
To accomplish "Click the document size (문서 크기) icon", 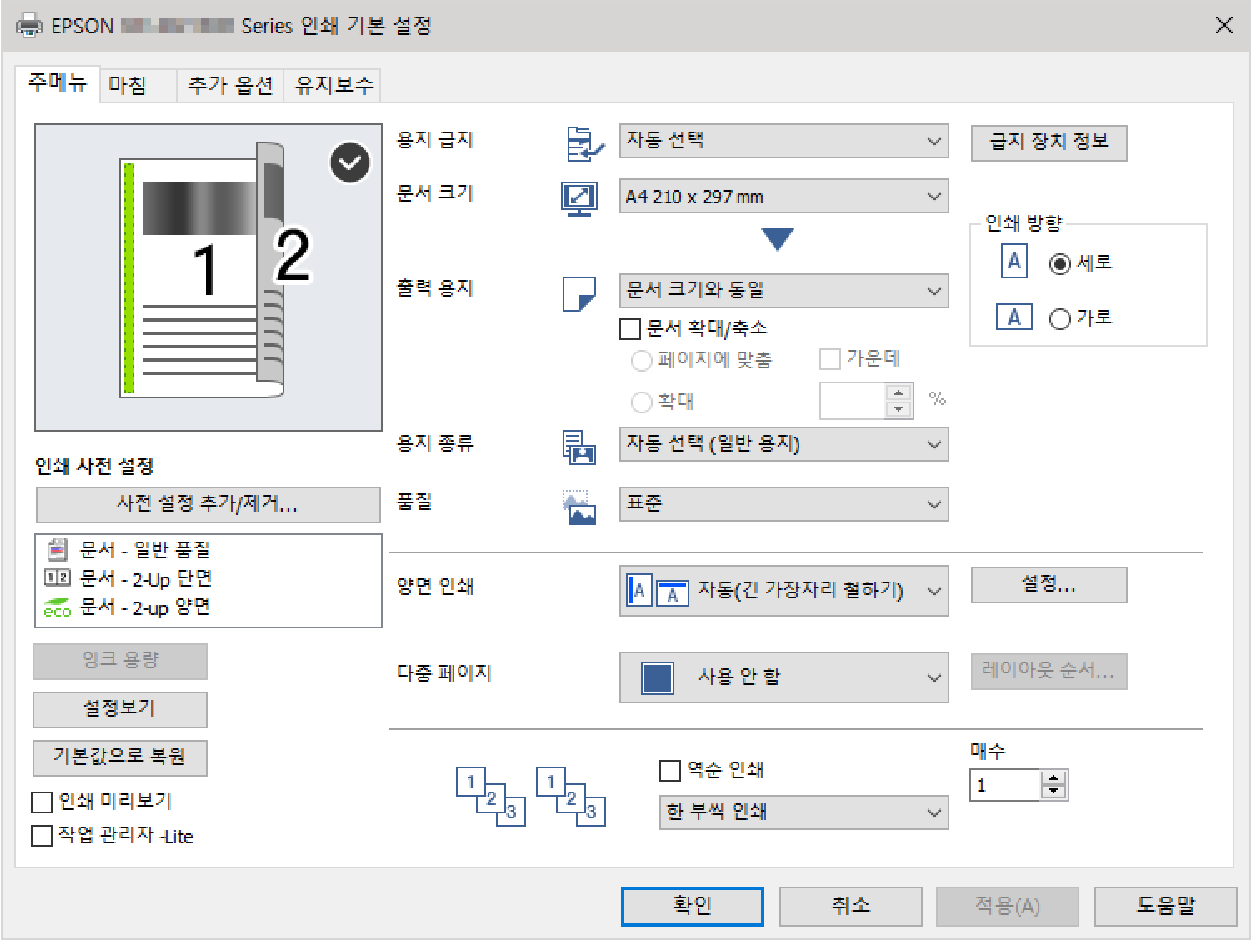I will pos(579,197).
